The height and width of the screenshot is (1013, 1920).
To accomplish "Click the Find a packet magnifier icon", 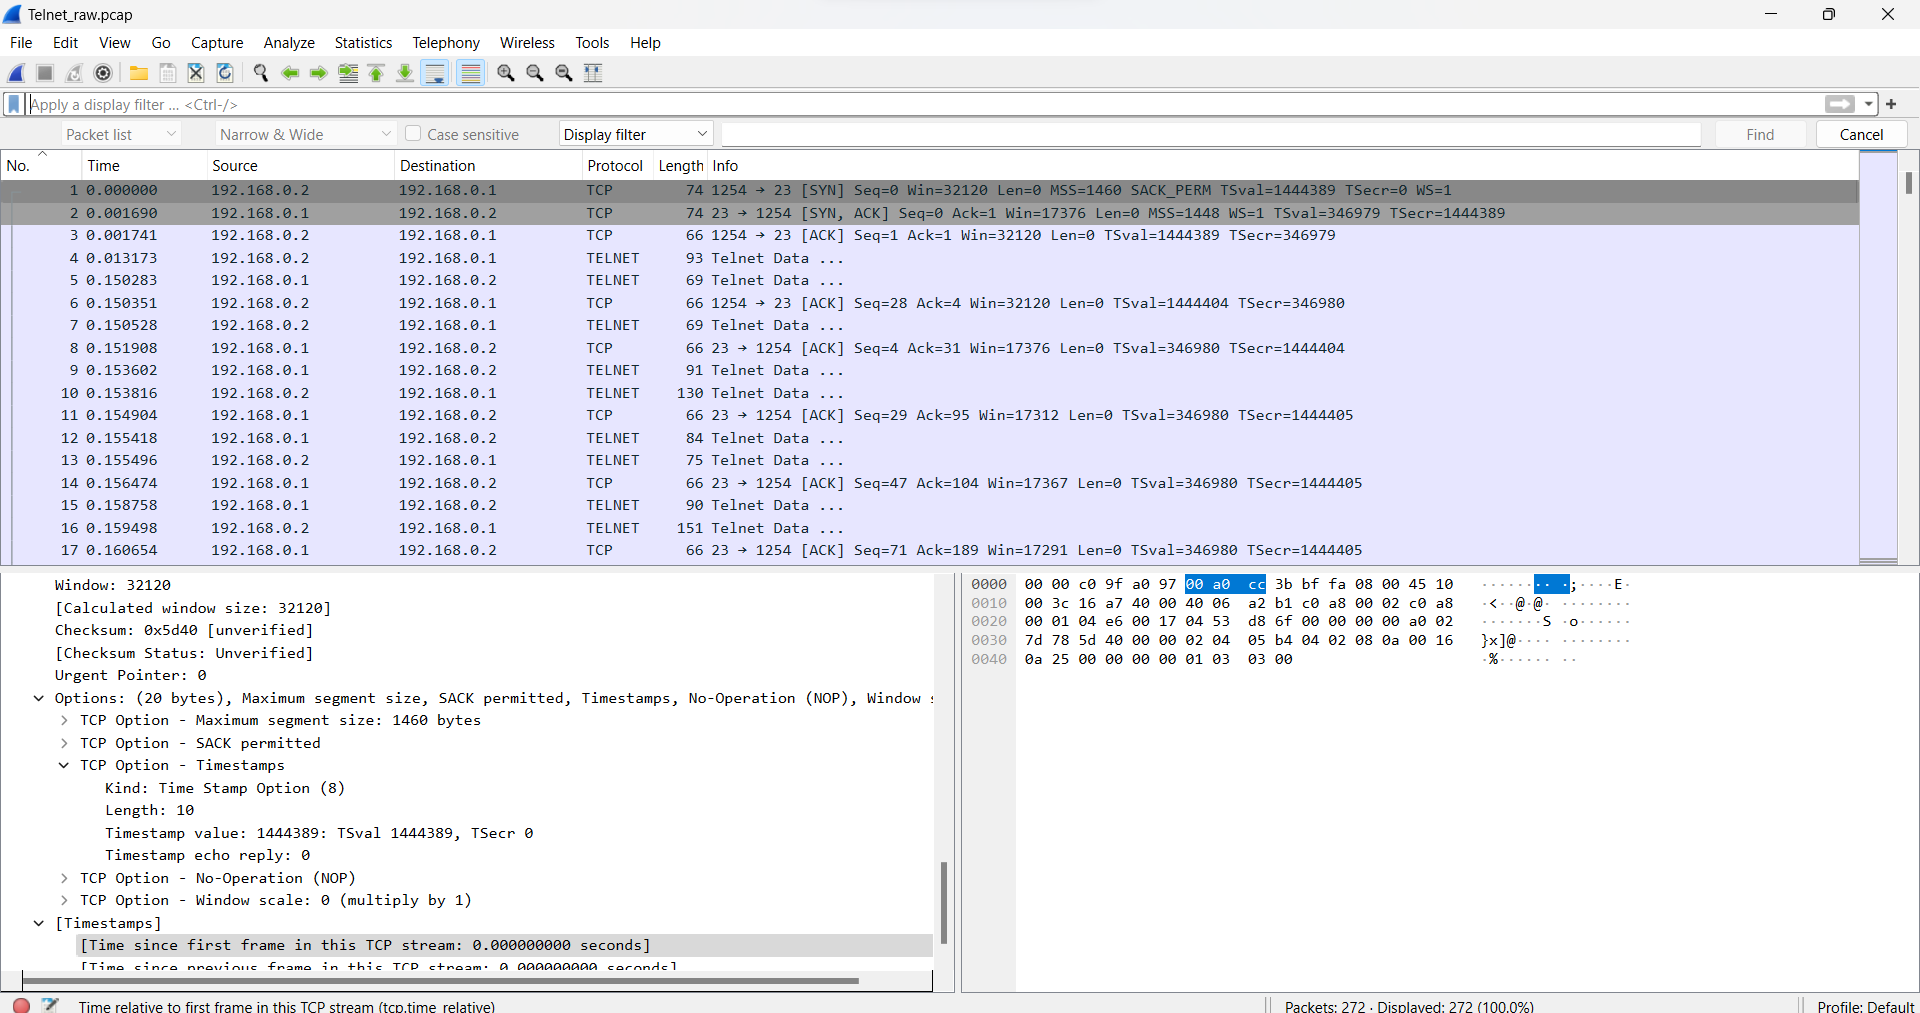I will coord(261,73).
